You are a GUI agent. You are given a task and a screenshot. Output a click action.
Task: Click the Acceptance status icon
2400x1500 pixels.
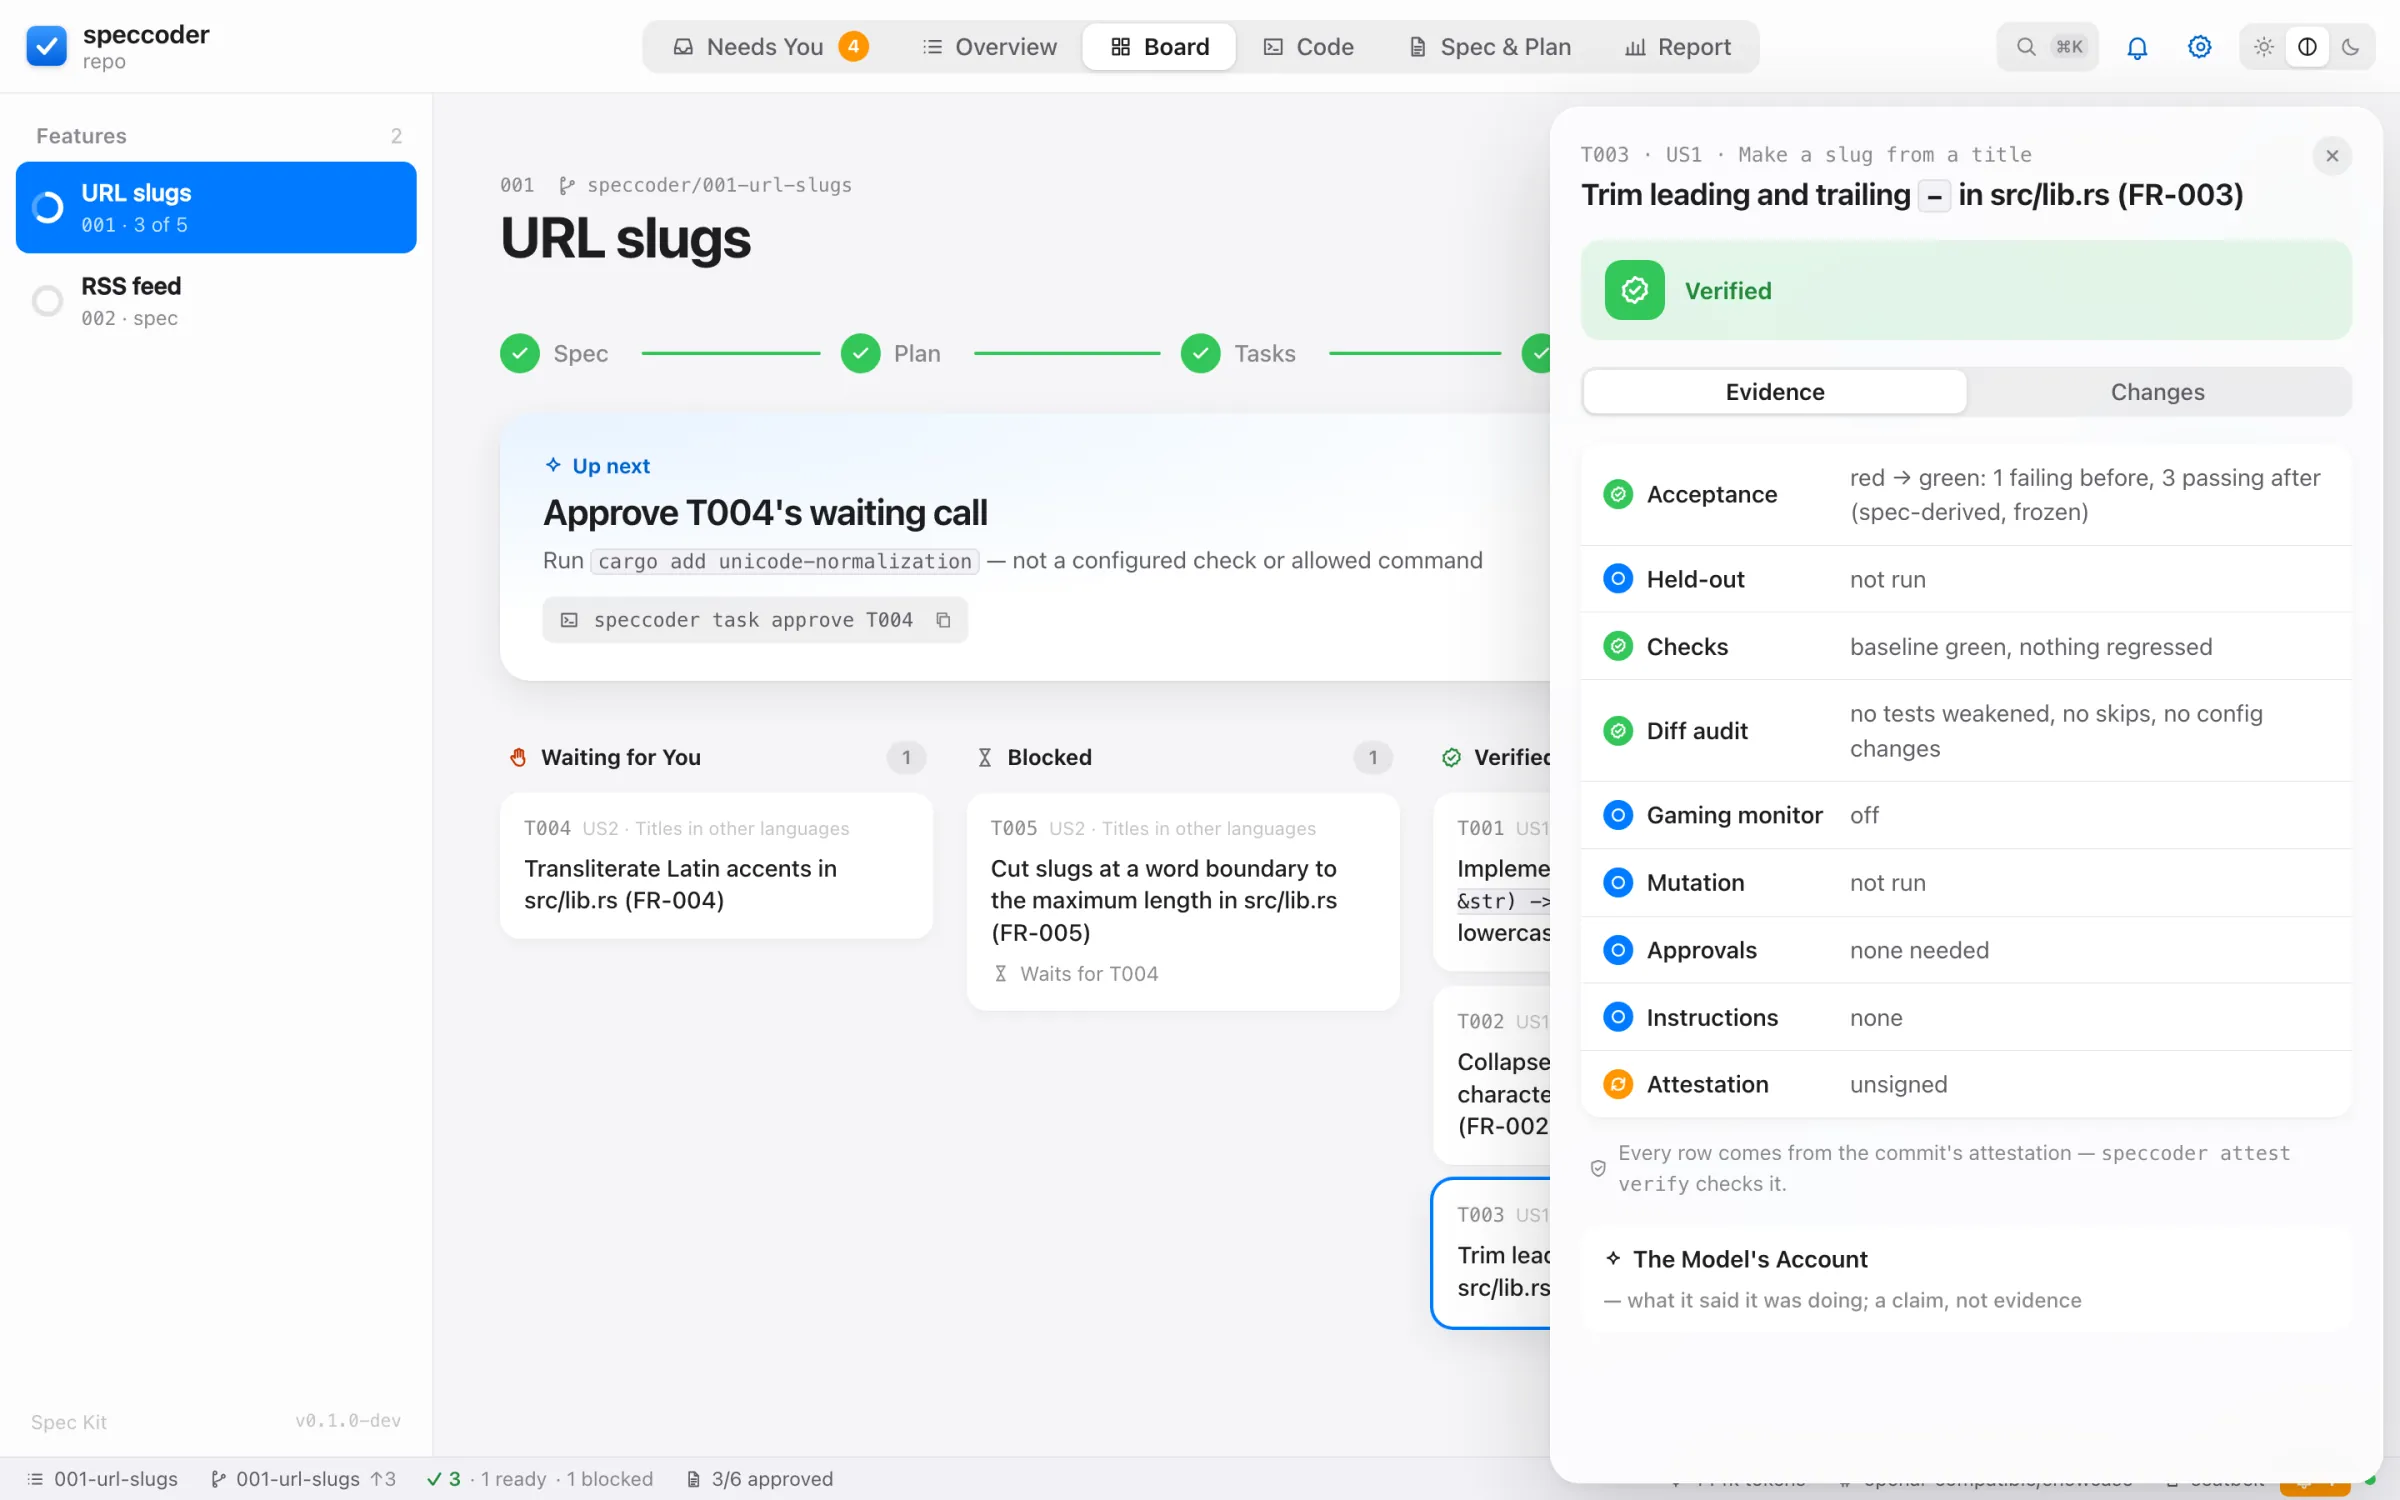click(1618, 494)
